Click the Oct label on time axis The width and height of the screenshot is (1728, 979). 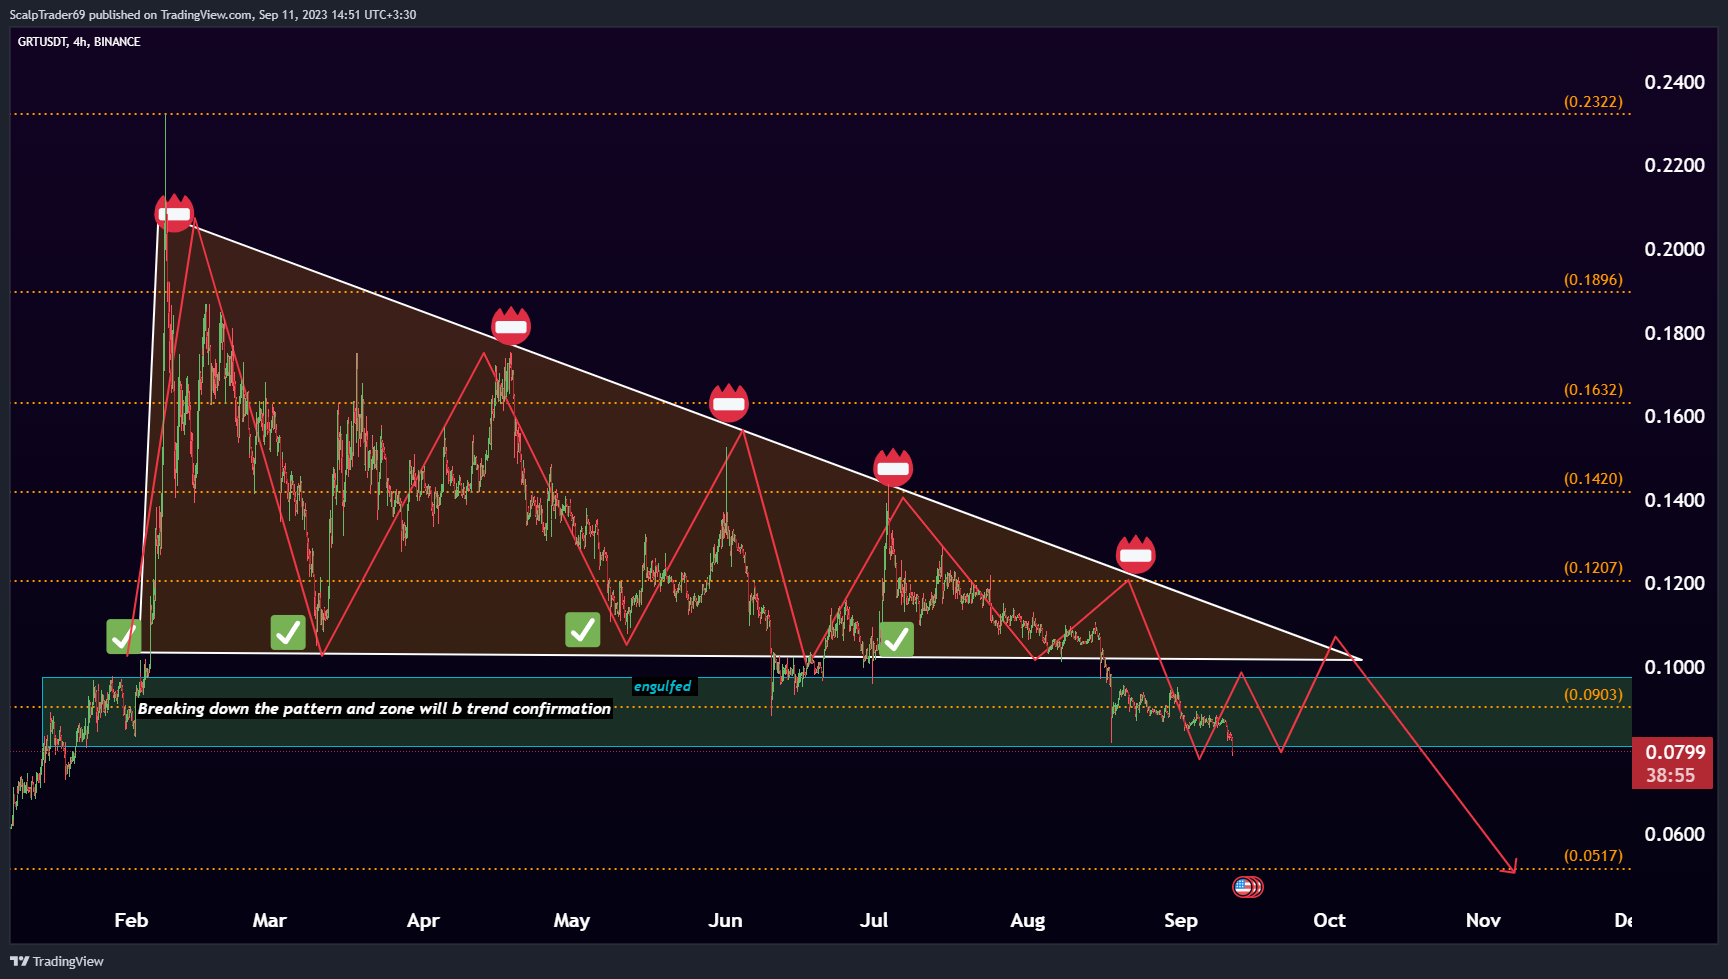point(1329,920)
